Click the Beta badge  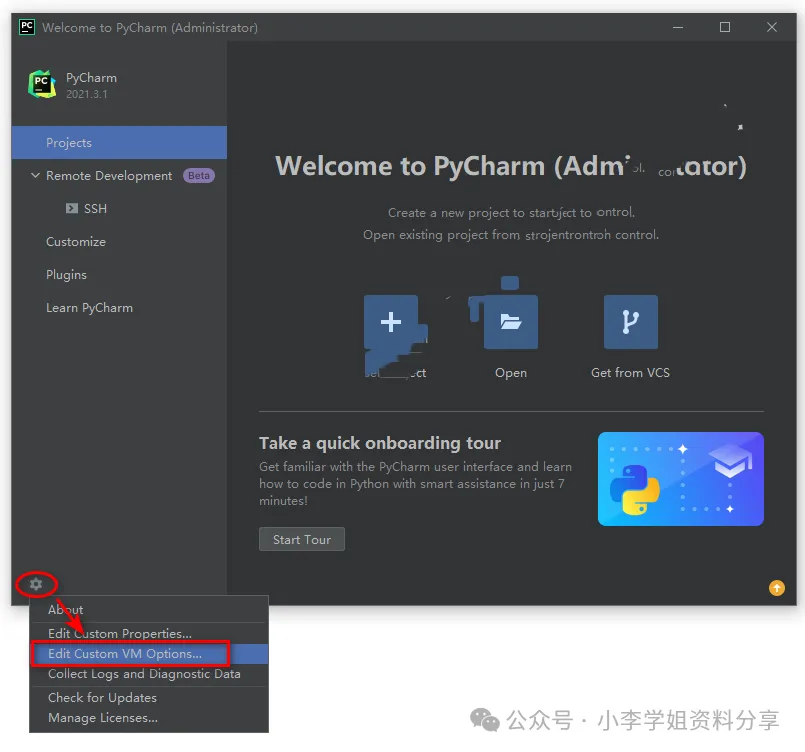point(199,176)
